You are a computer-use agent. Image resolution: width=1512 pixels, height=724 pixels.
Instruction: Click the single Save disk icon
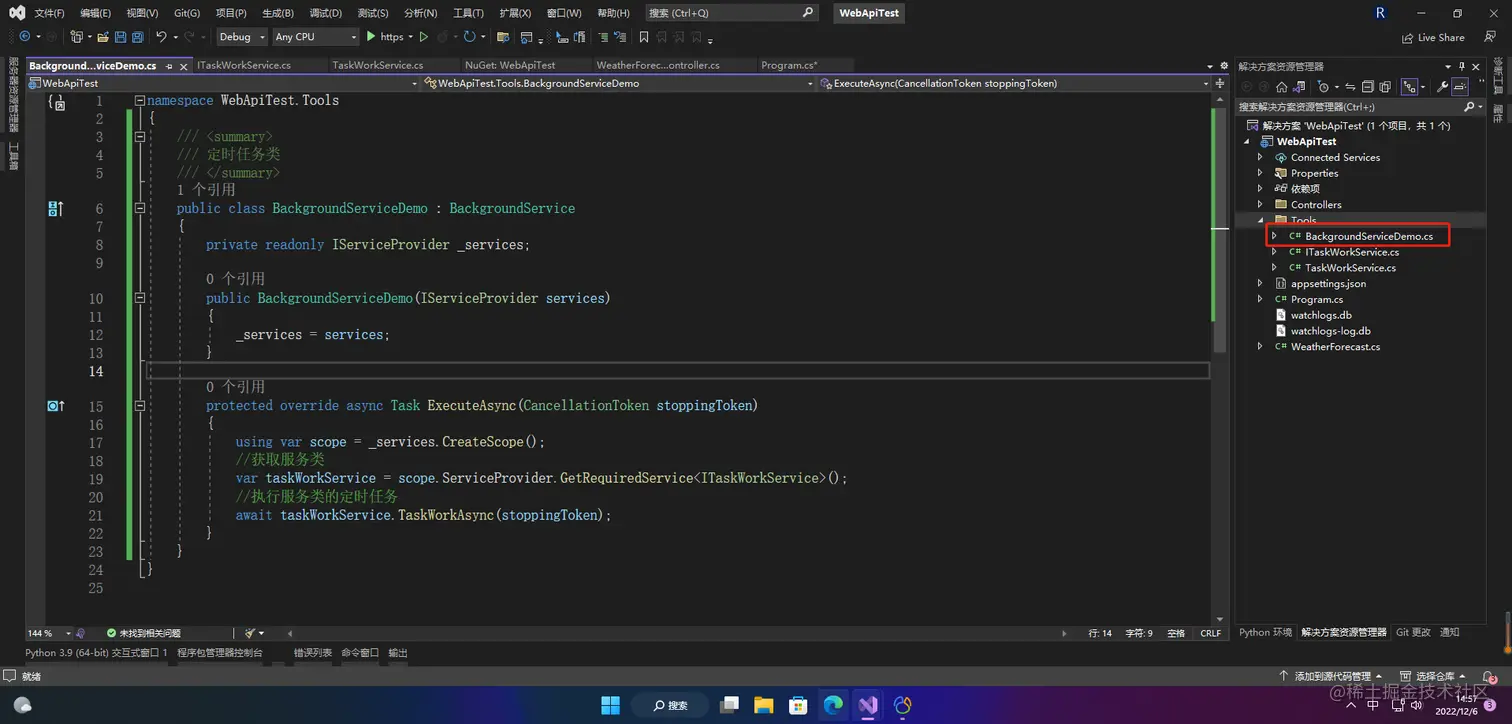click(x=120, y=37)
